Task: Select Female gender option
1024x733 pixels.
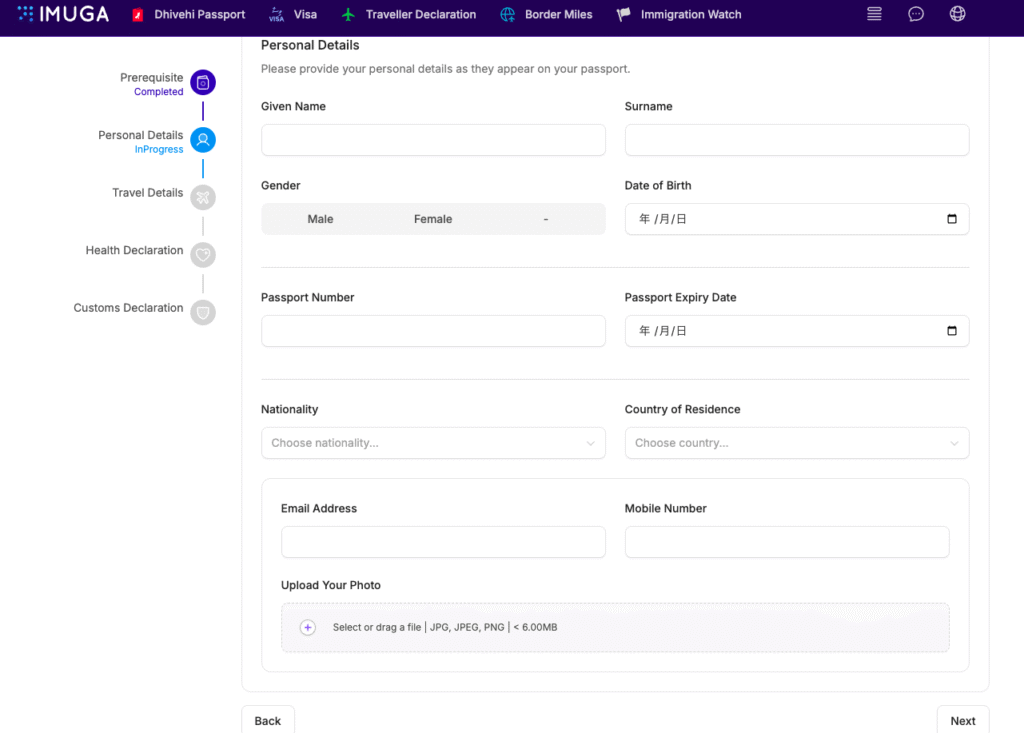Action: click(x=433, y=219)
